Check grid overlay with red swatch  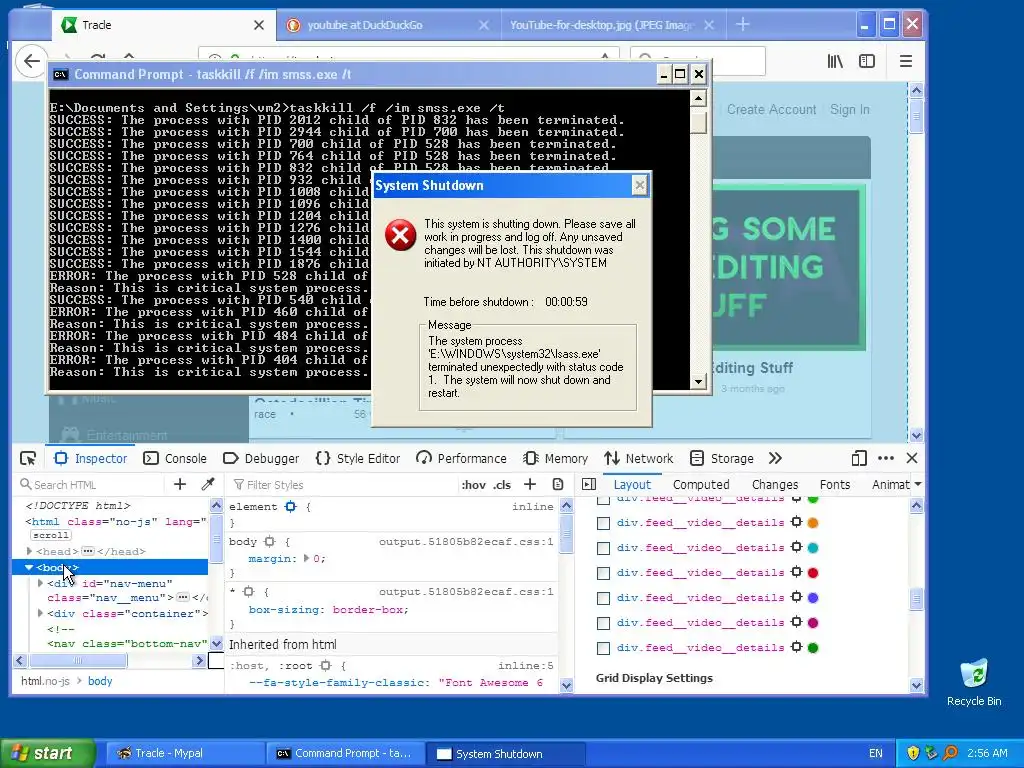click(603, 573)
